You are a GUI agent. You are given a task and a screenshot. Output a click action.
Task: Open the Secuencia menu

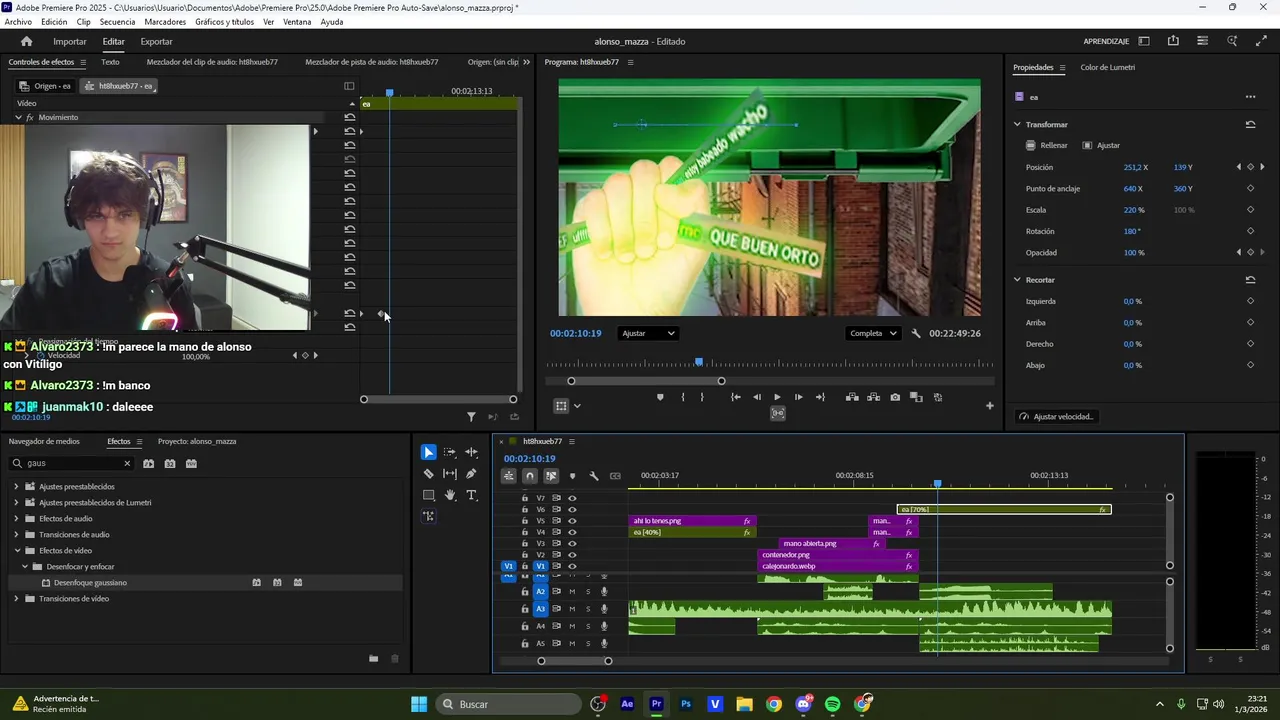[x=117, y=22]
